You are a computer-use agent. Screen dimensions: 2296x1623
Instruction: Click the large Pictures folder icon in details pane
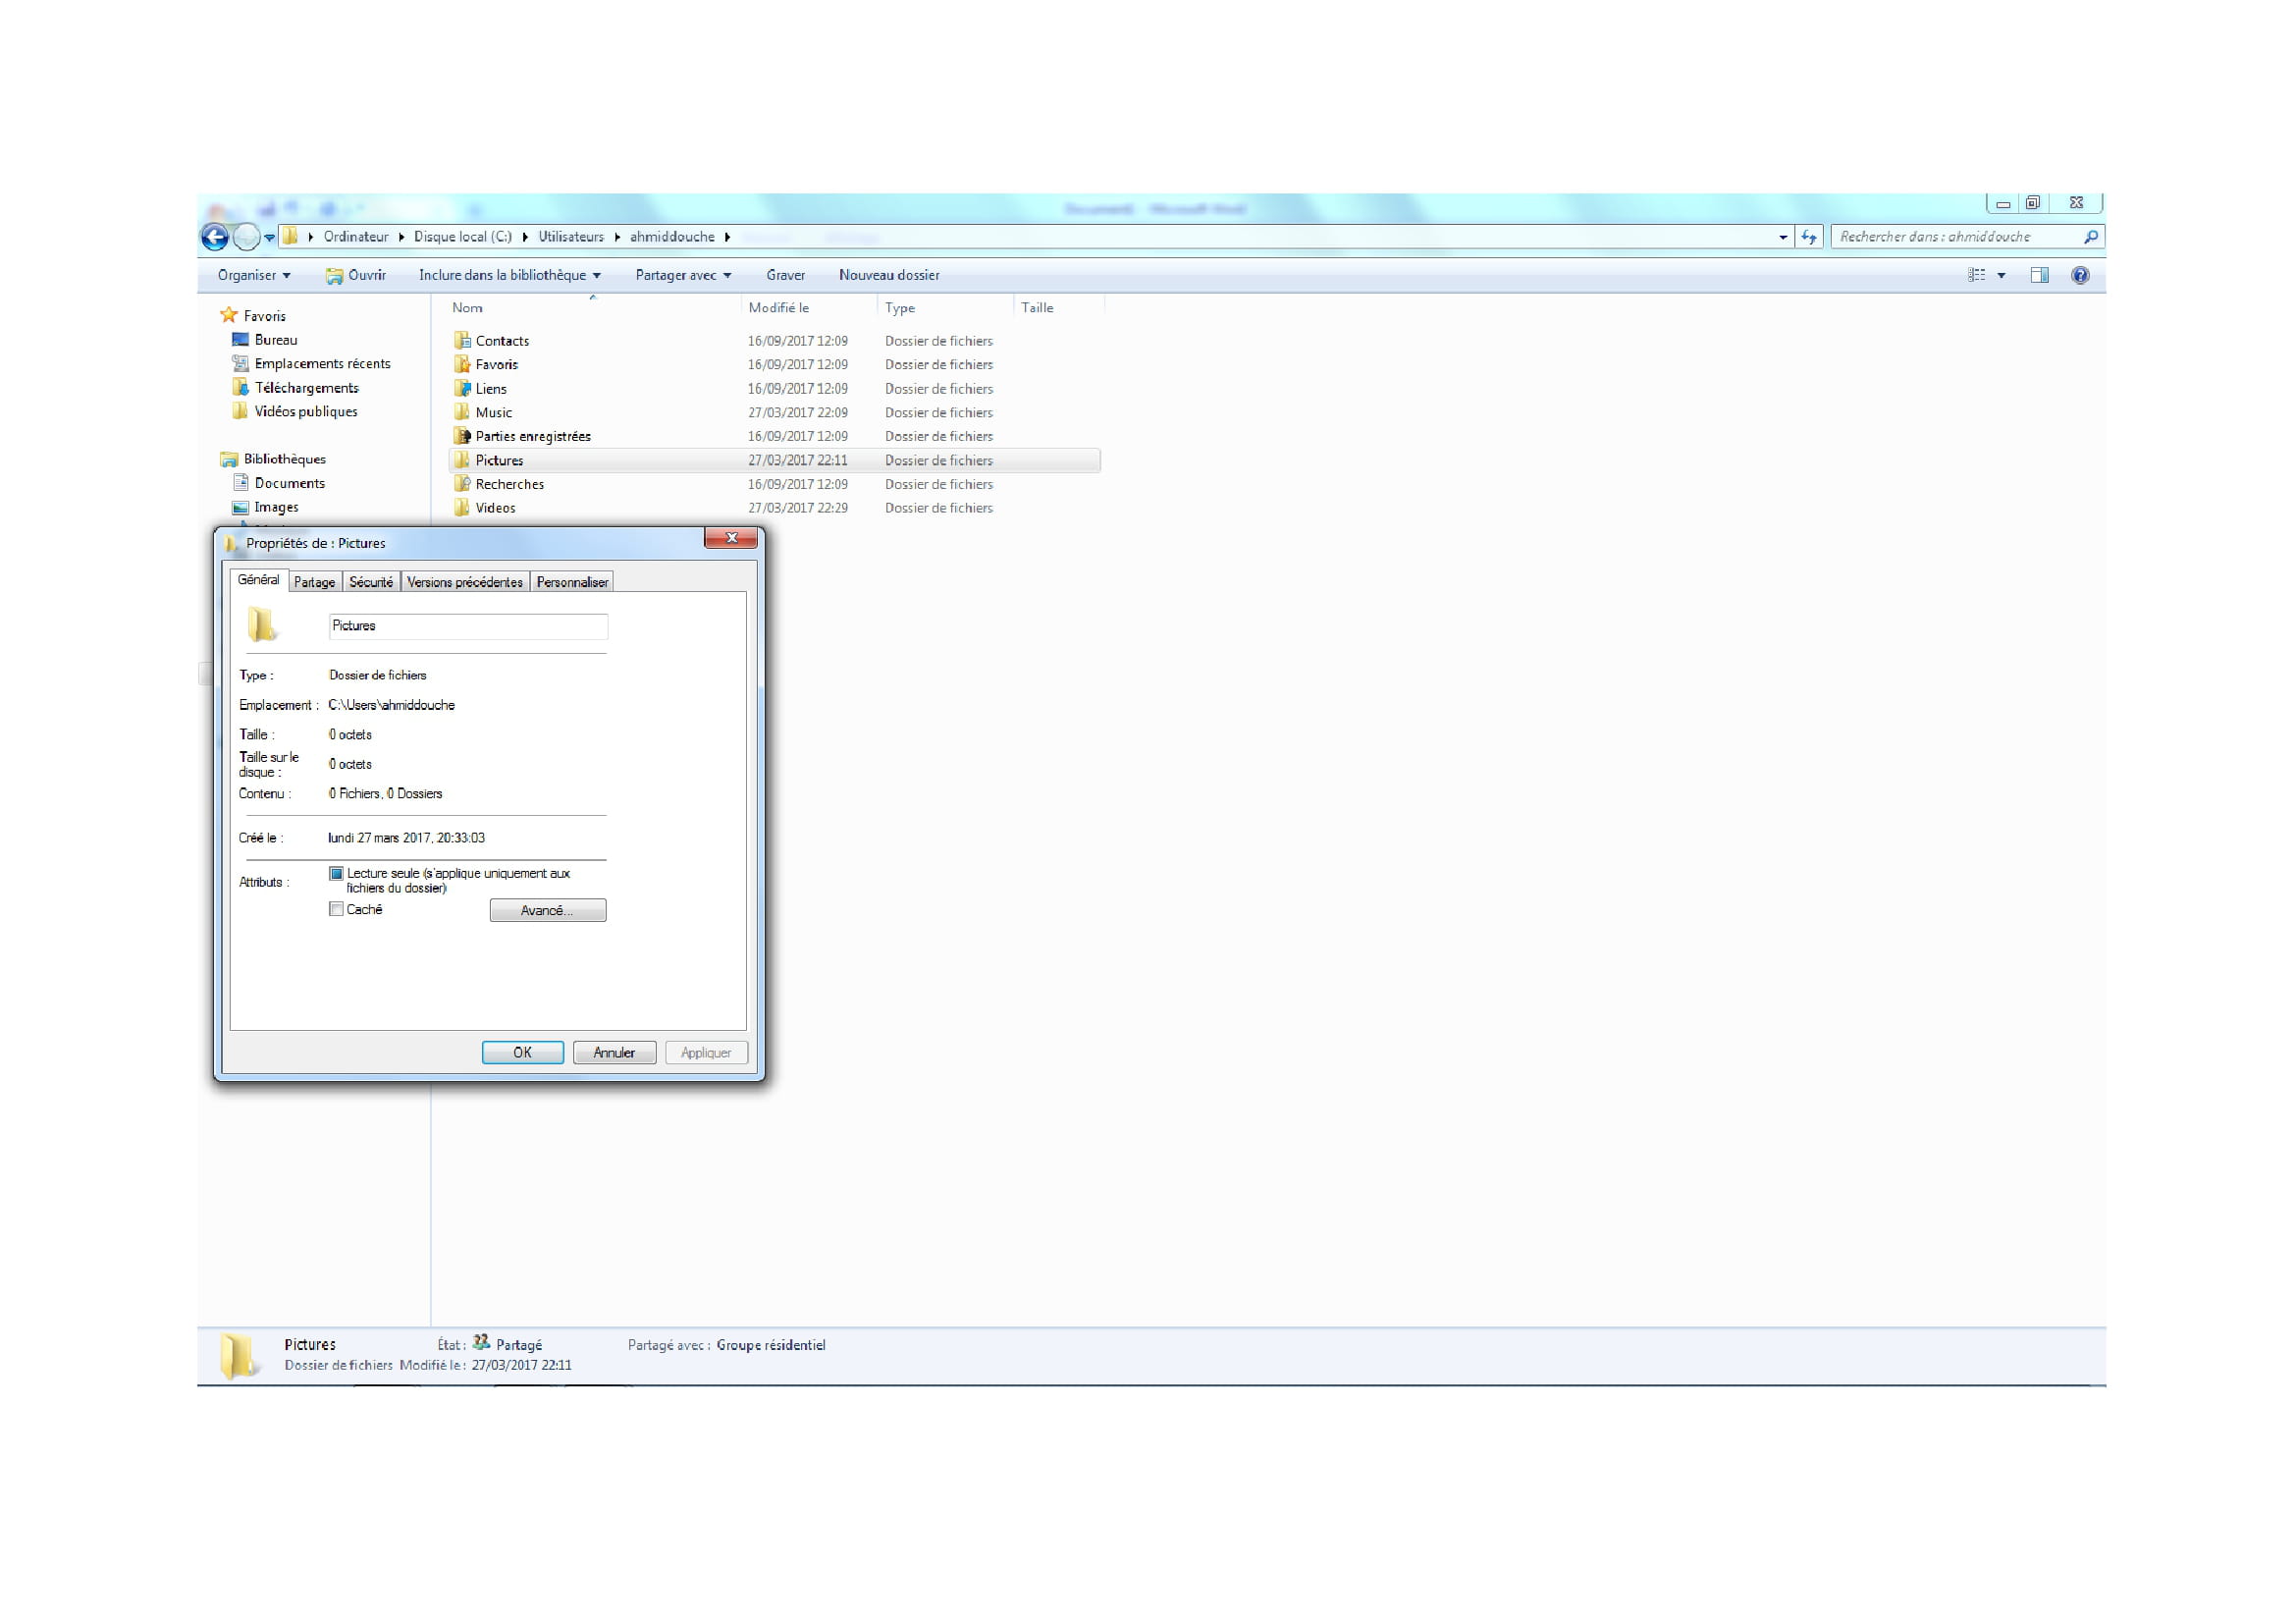tap(239, 1356)
